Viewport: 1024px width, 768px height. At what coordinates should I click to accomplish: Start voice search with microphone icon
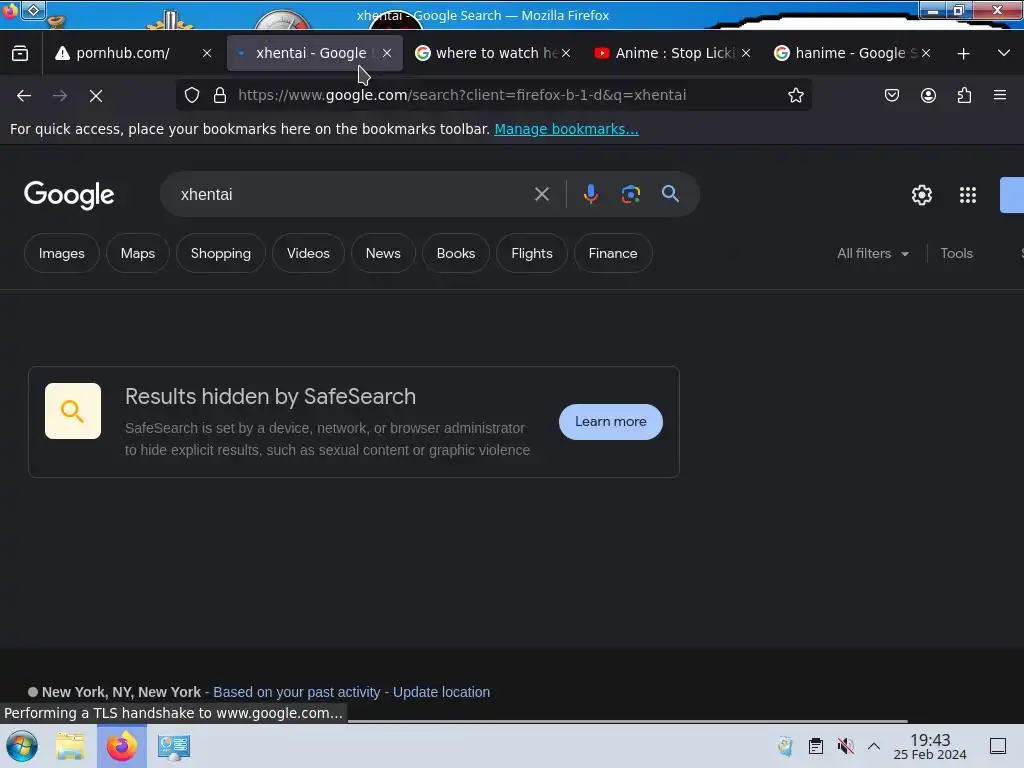coord(590,194)
